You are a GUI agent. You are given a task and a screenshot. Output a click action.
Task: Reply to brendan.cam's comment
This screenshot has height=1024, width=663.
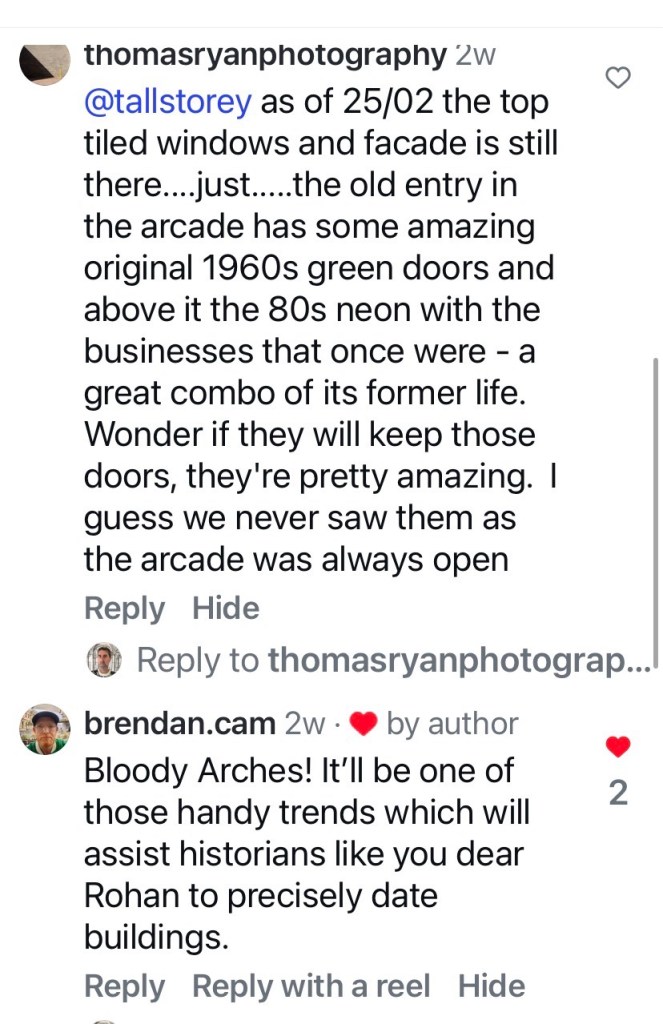pyautogui.click(x=123, y=986)
